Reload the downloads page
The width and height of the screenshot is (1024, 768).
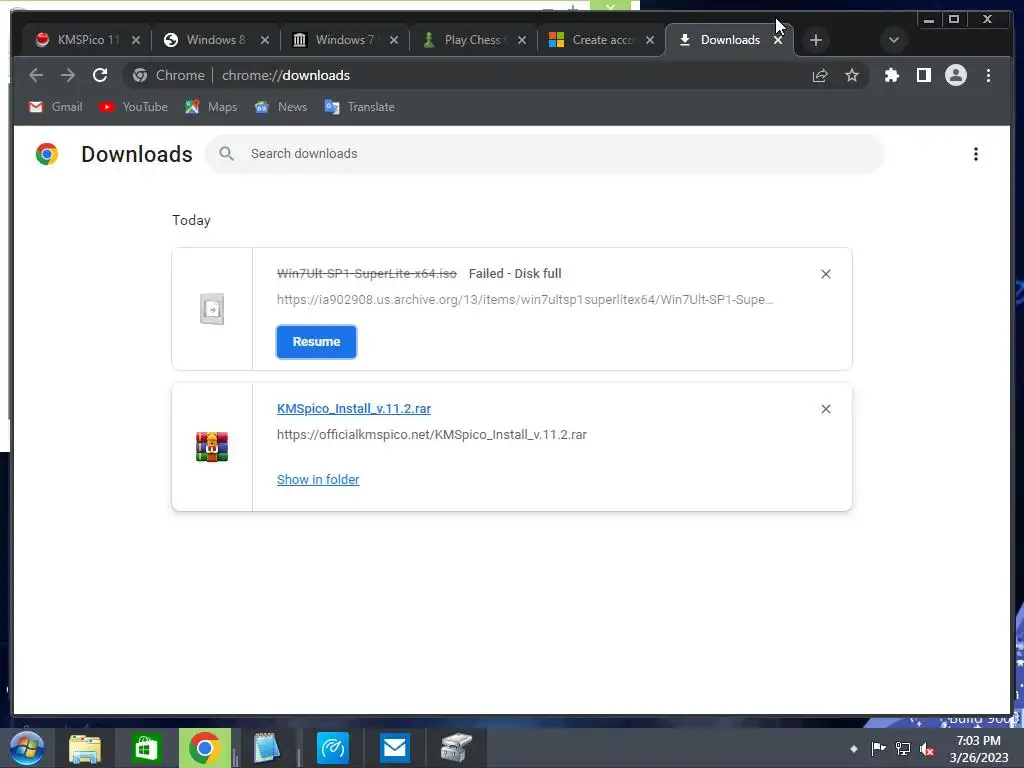(x=100, y=75)
